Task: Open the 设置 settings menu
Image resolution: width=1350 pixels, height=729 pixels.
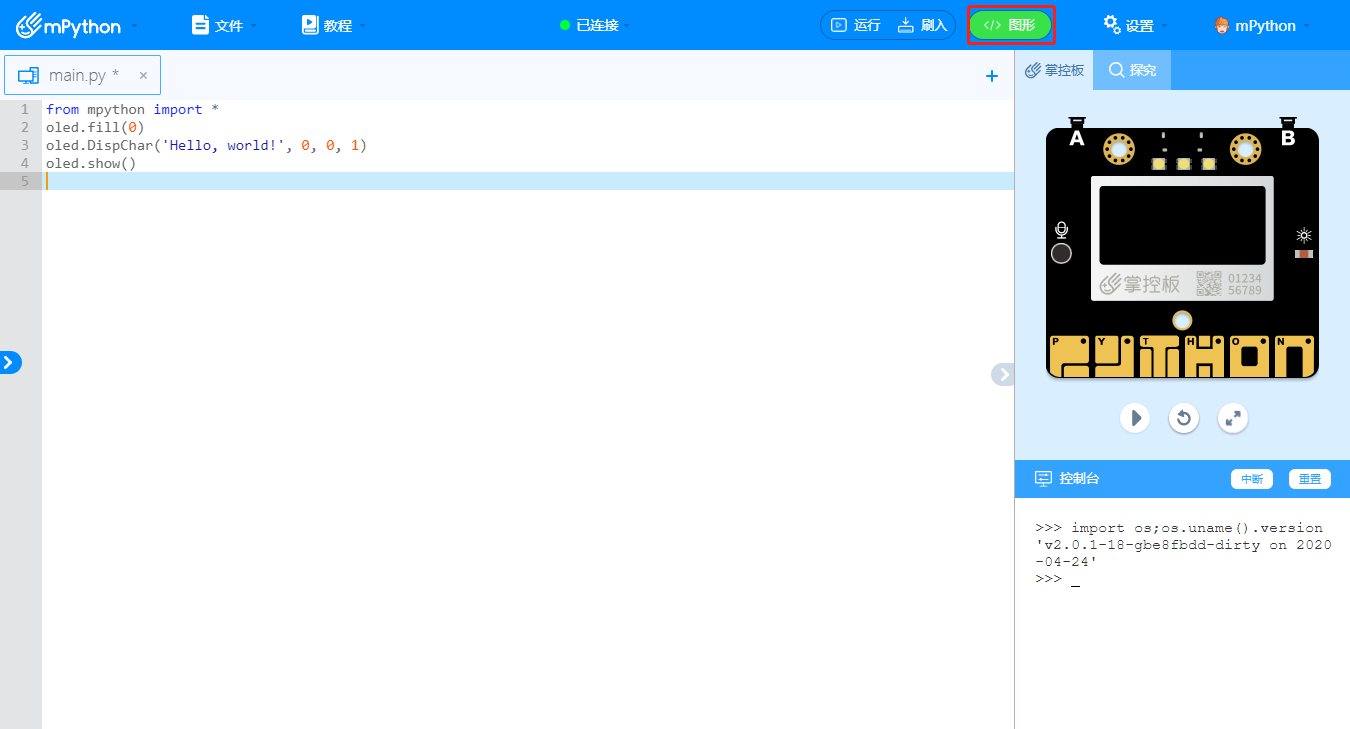Action: (1135, 25)
